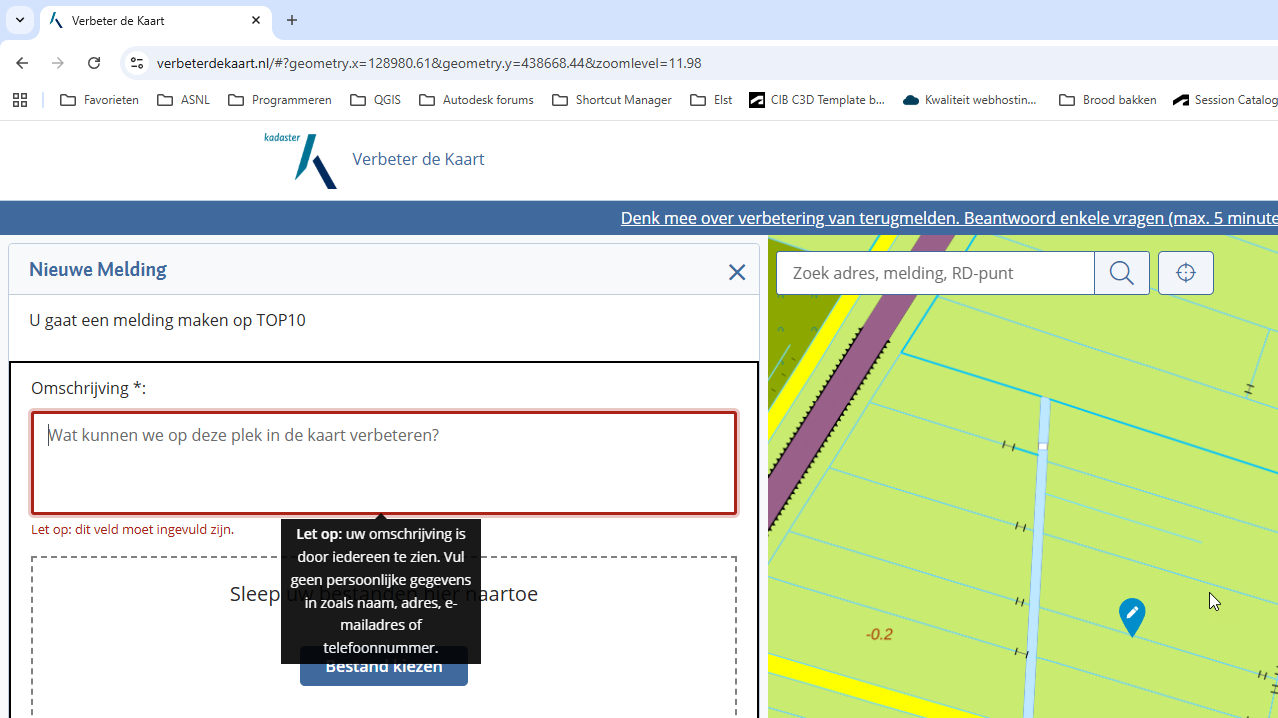Open the site information icon in address bar

137,63
